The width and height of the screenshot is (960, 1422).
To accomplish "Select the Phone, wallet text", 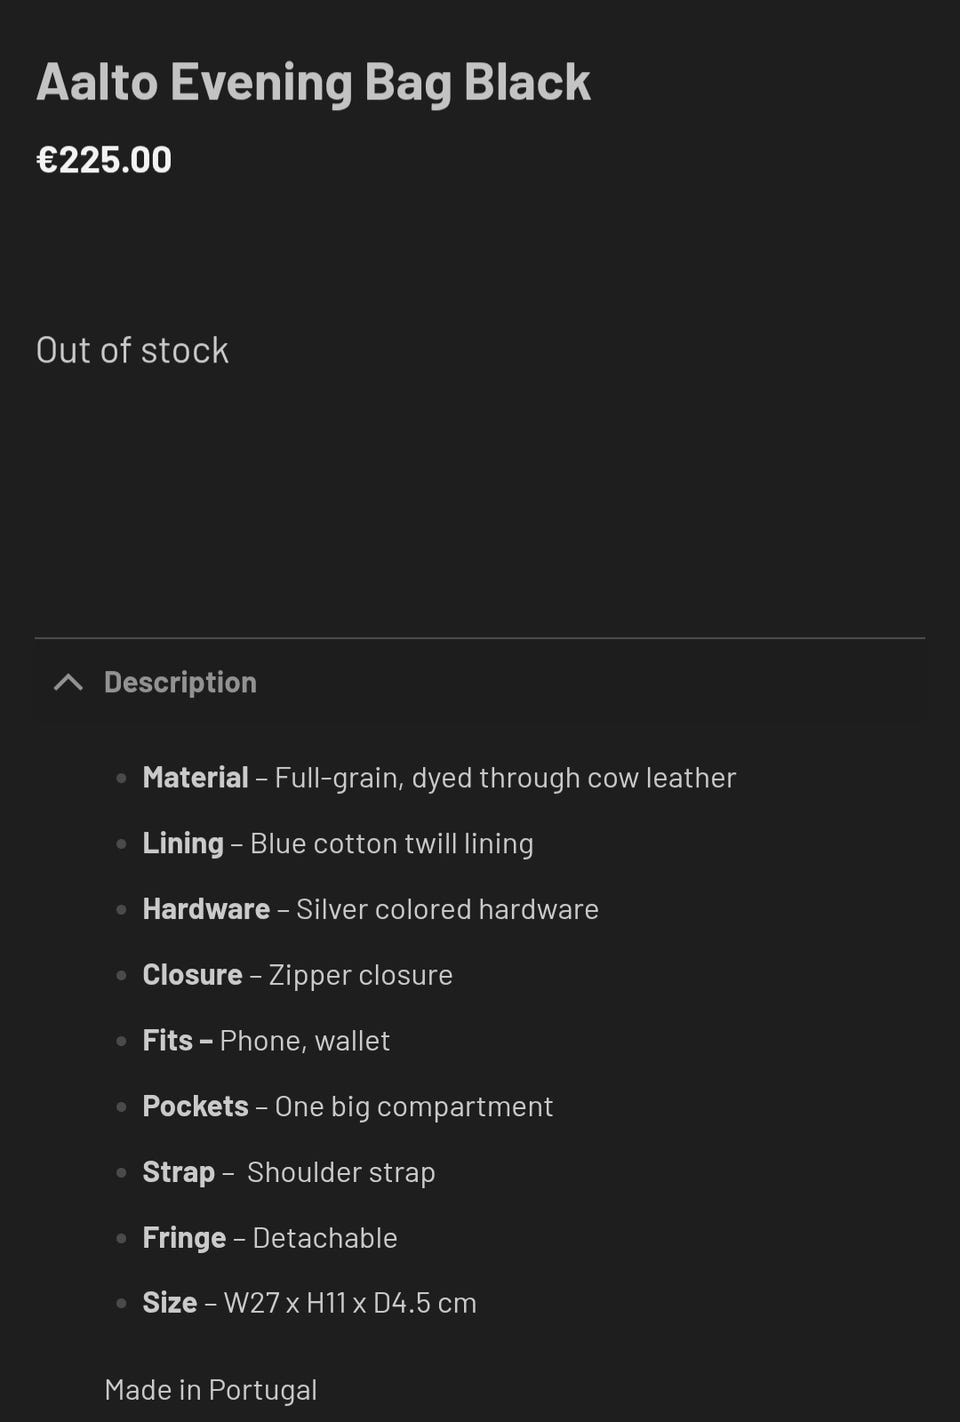I will pyautogui.click(x=304, y=1041).
